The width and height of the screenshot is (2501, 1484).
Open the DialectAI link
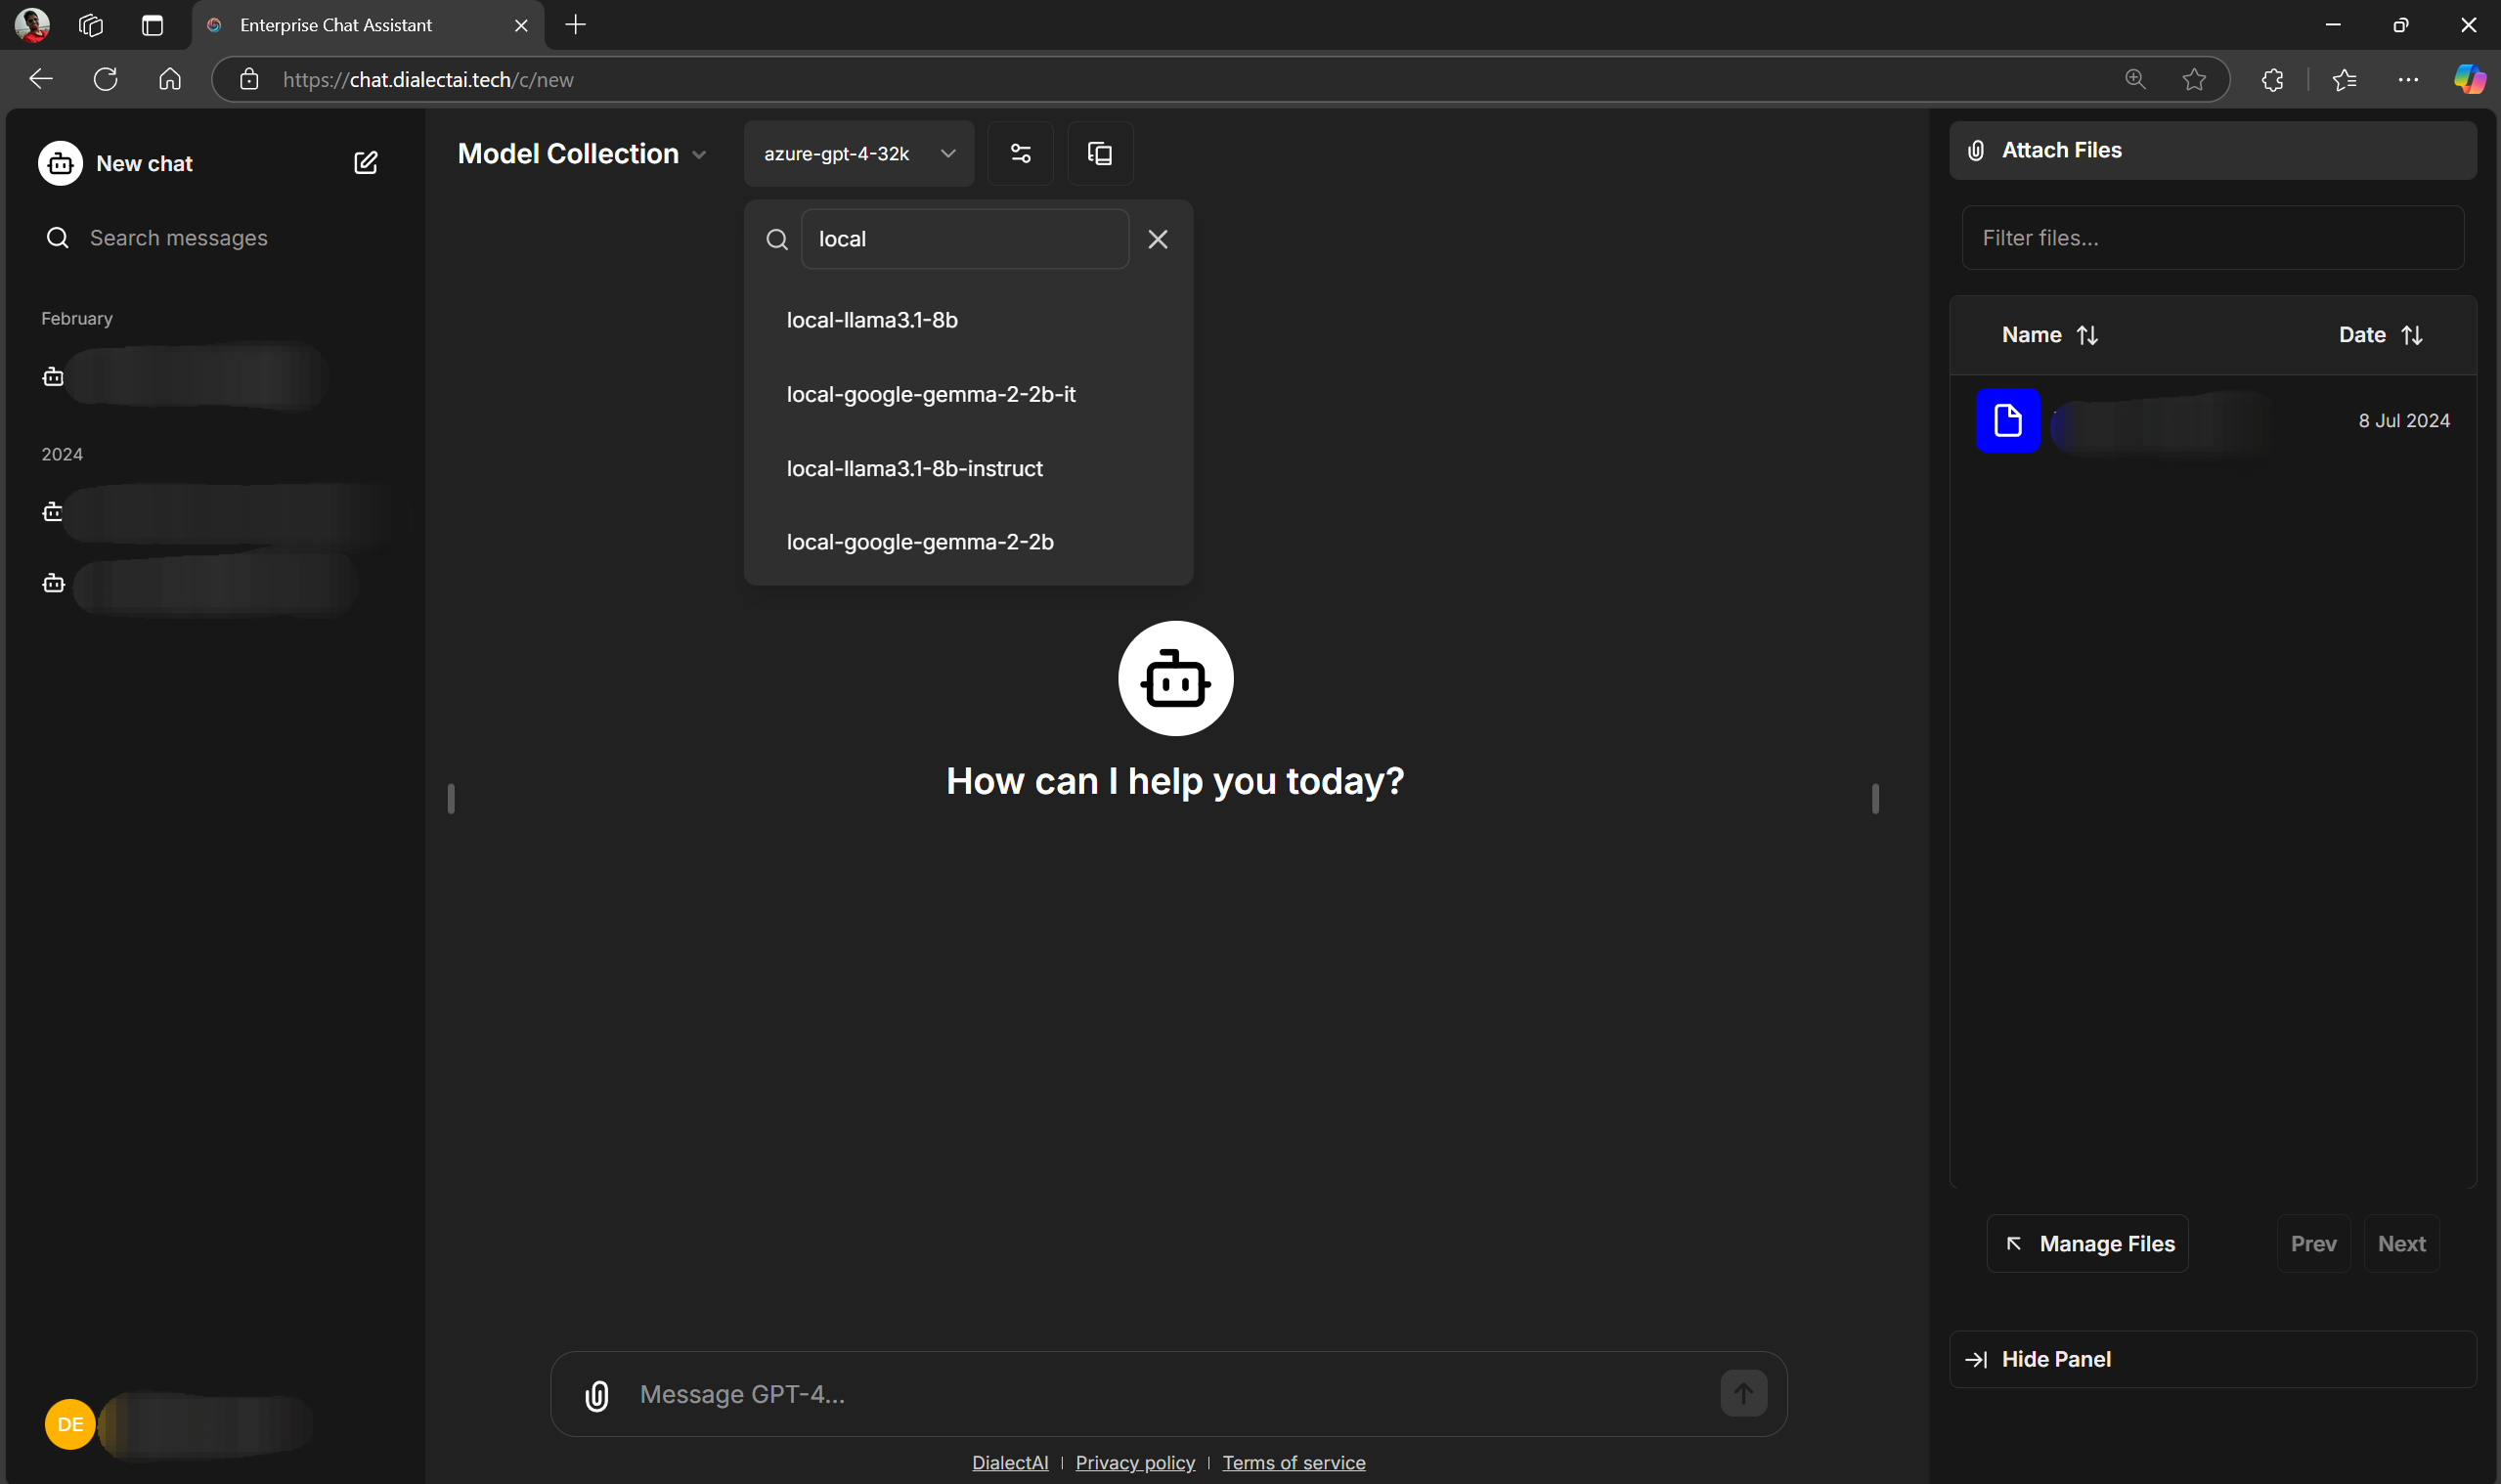coord(1010,1463)
